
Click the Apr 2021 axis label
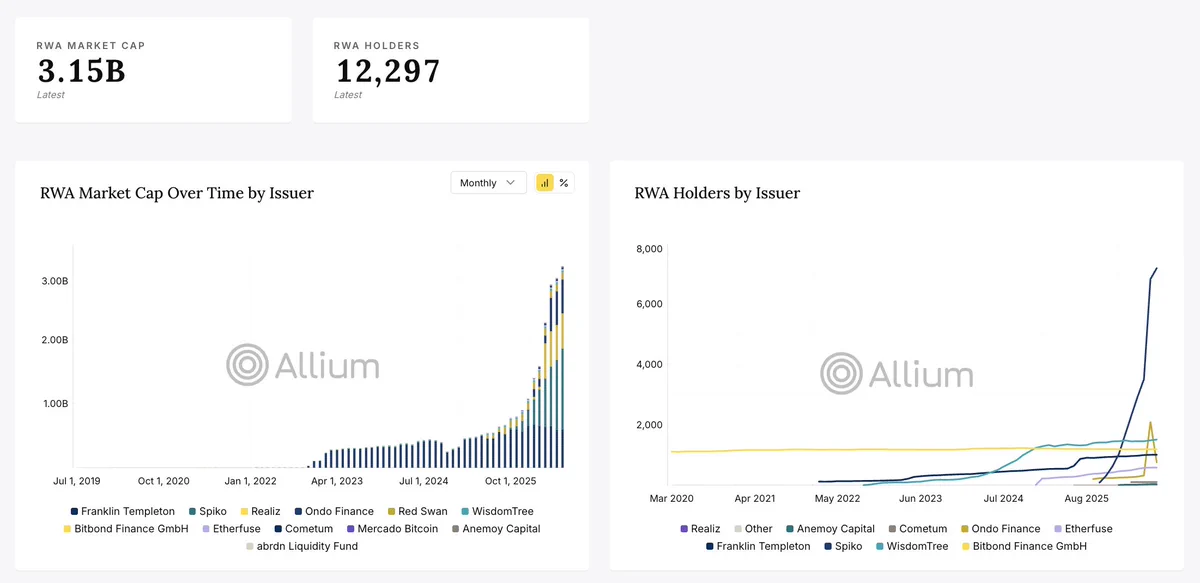[755, 498]
